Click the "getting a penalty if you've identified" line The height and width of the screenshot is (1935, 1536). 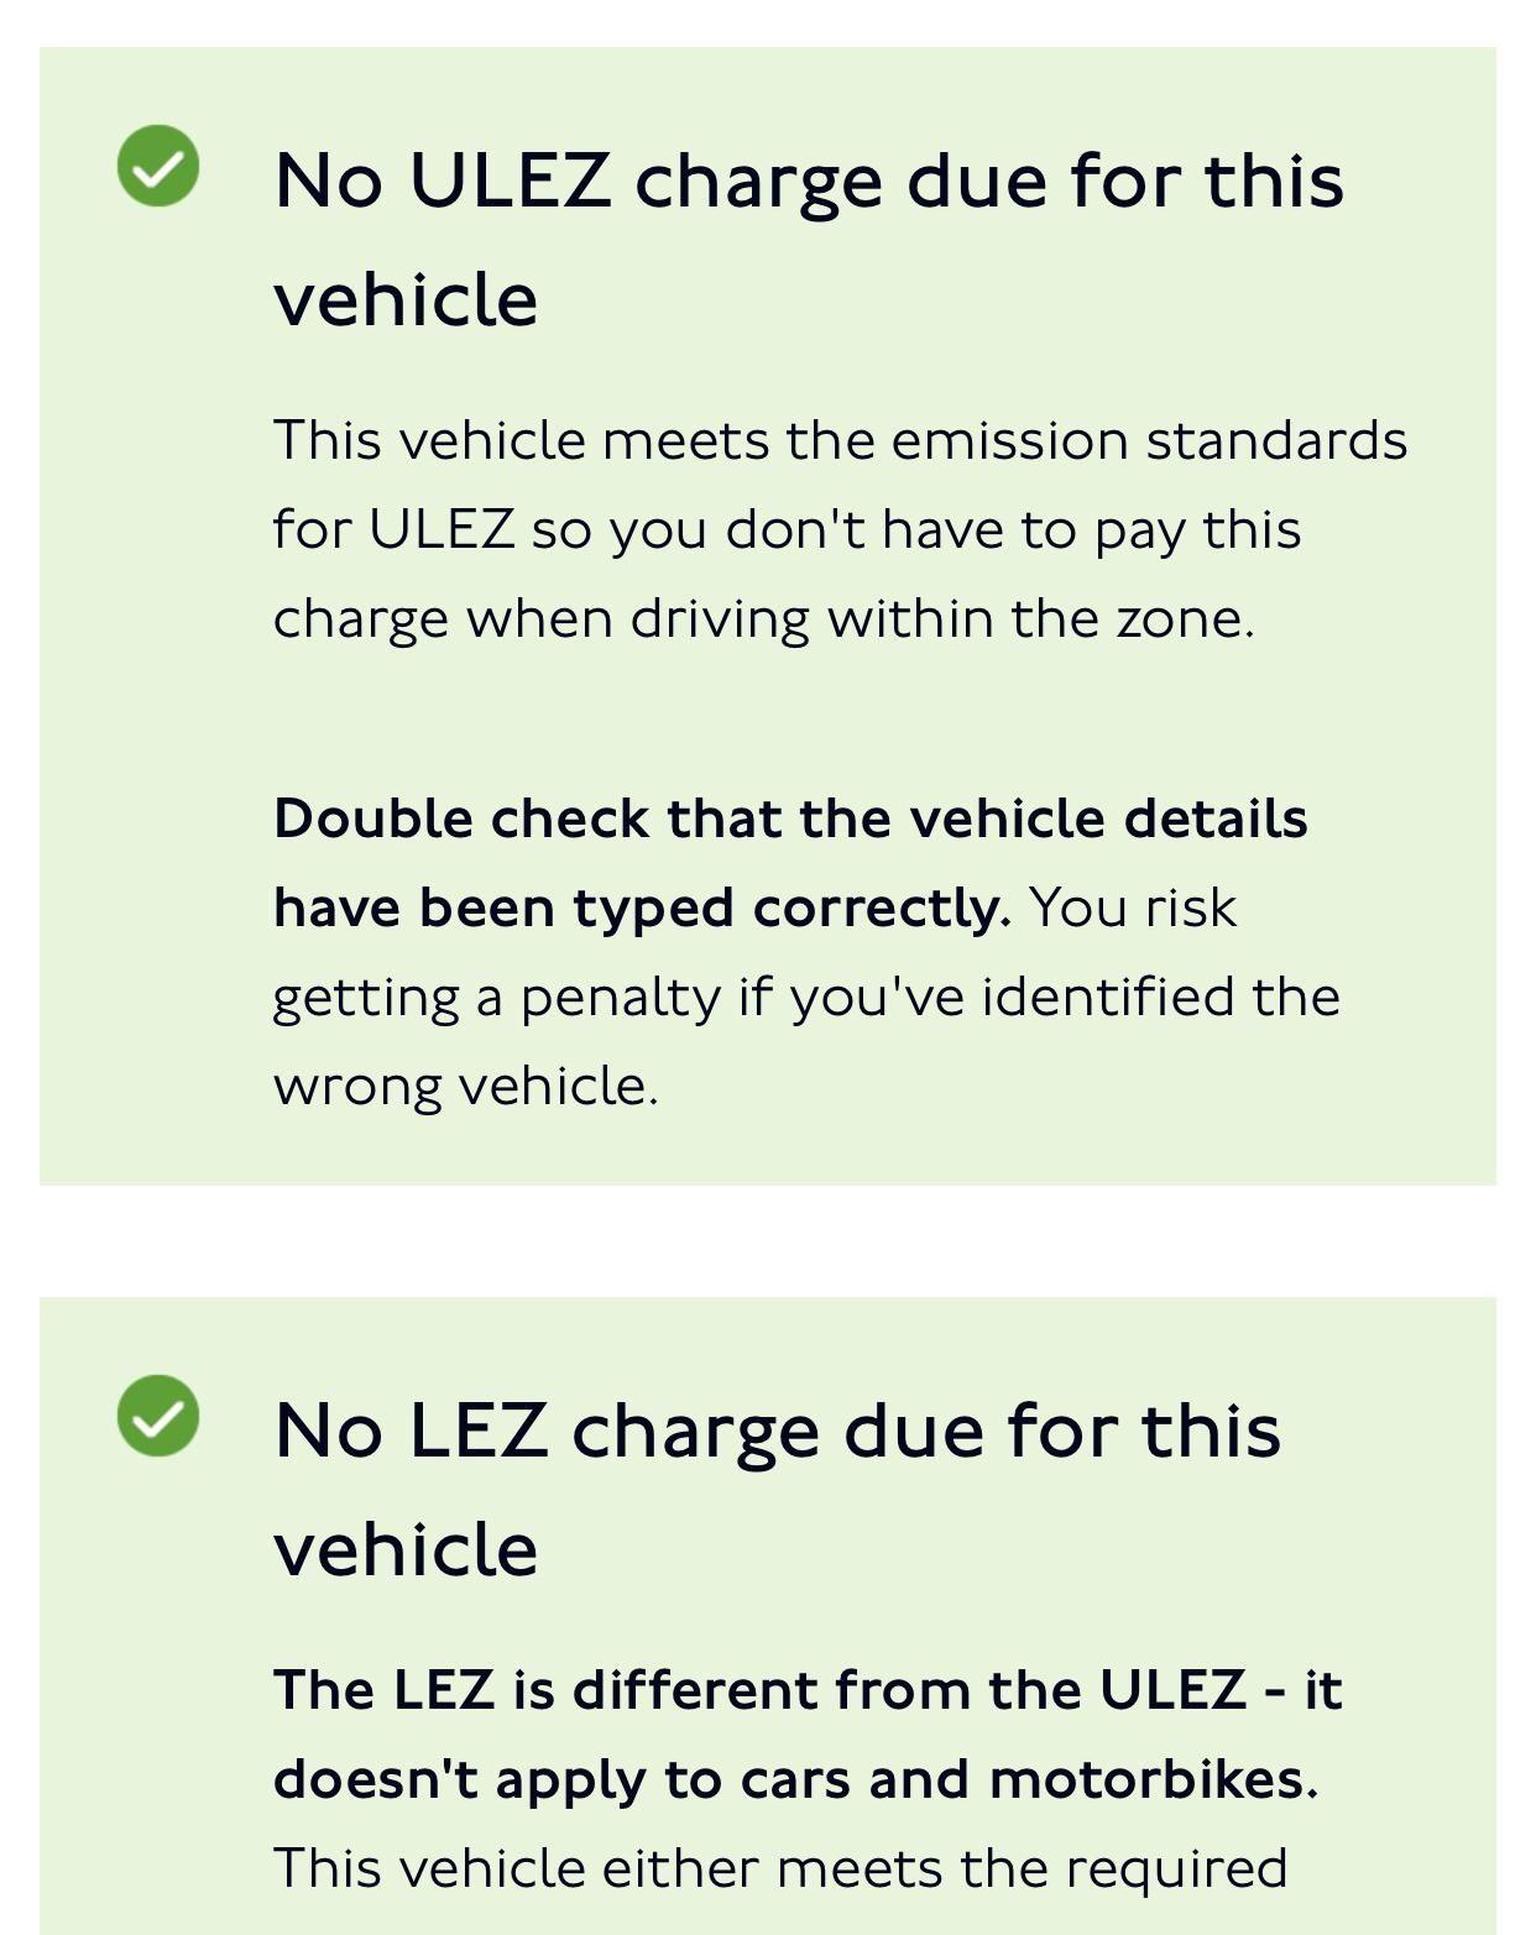point(806,997)
